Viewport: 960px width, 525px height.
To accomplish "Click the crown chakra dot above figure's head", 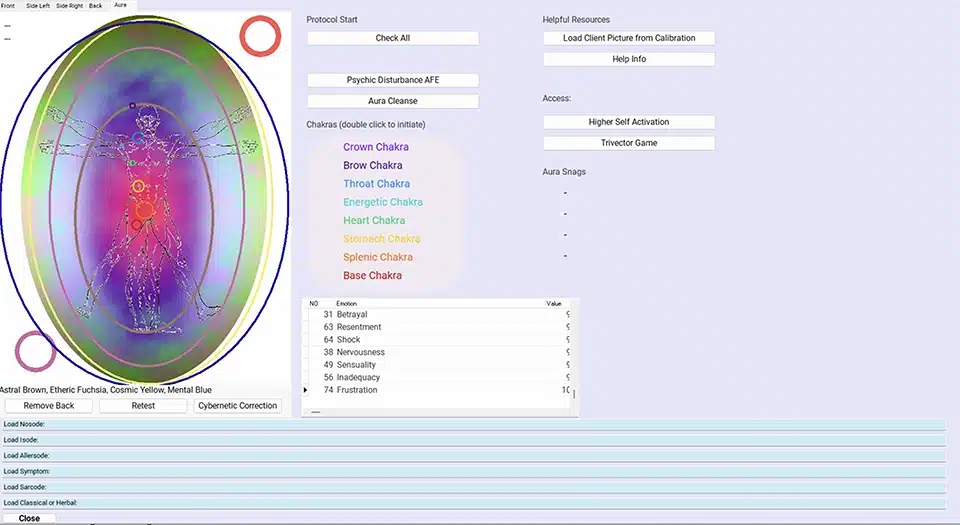I will tap(132, 106).
